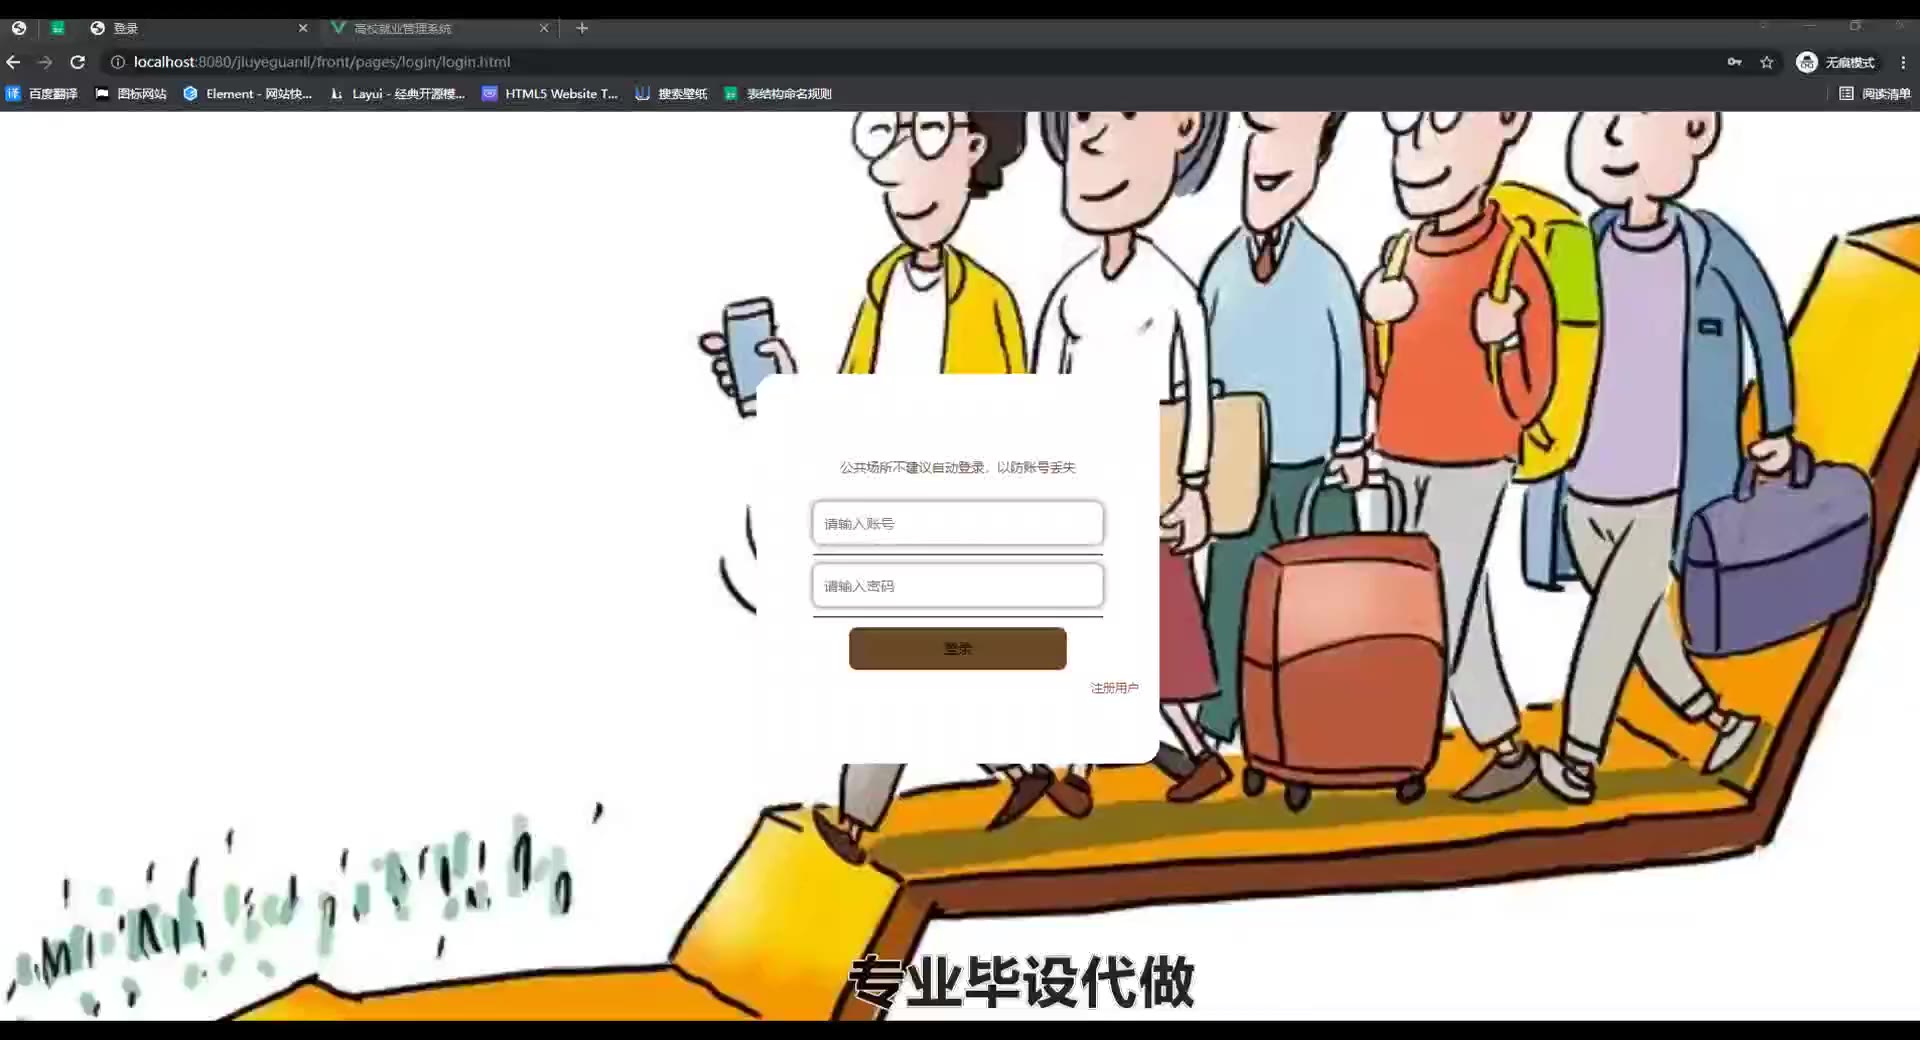This screenshot has height=1040, width=1920.
Task: Open the Element - 网站快 bookmark
Action: (x=248, y=94)
